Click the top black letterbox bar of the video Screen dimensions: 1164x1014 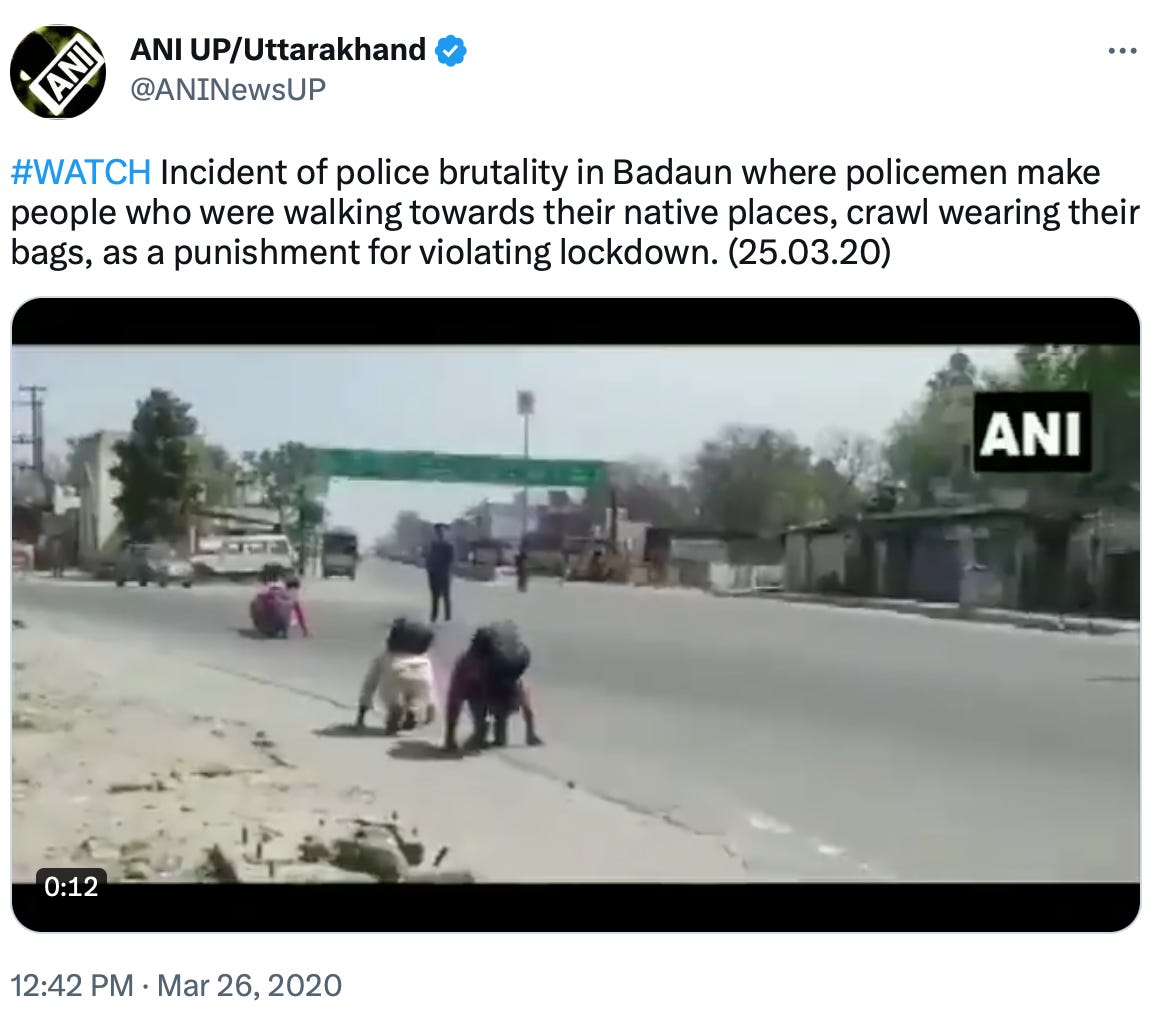point(576,321)
